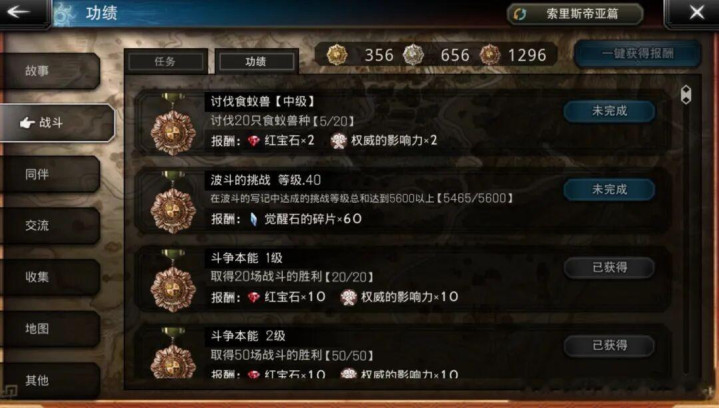
Task: Claim all rewards with 一键获得报酬
Action: [x=638, y=54]
